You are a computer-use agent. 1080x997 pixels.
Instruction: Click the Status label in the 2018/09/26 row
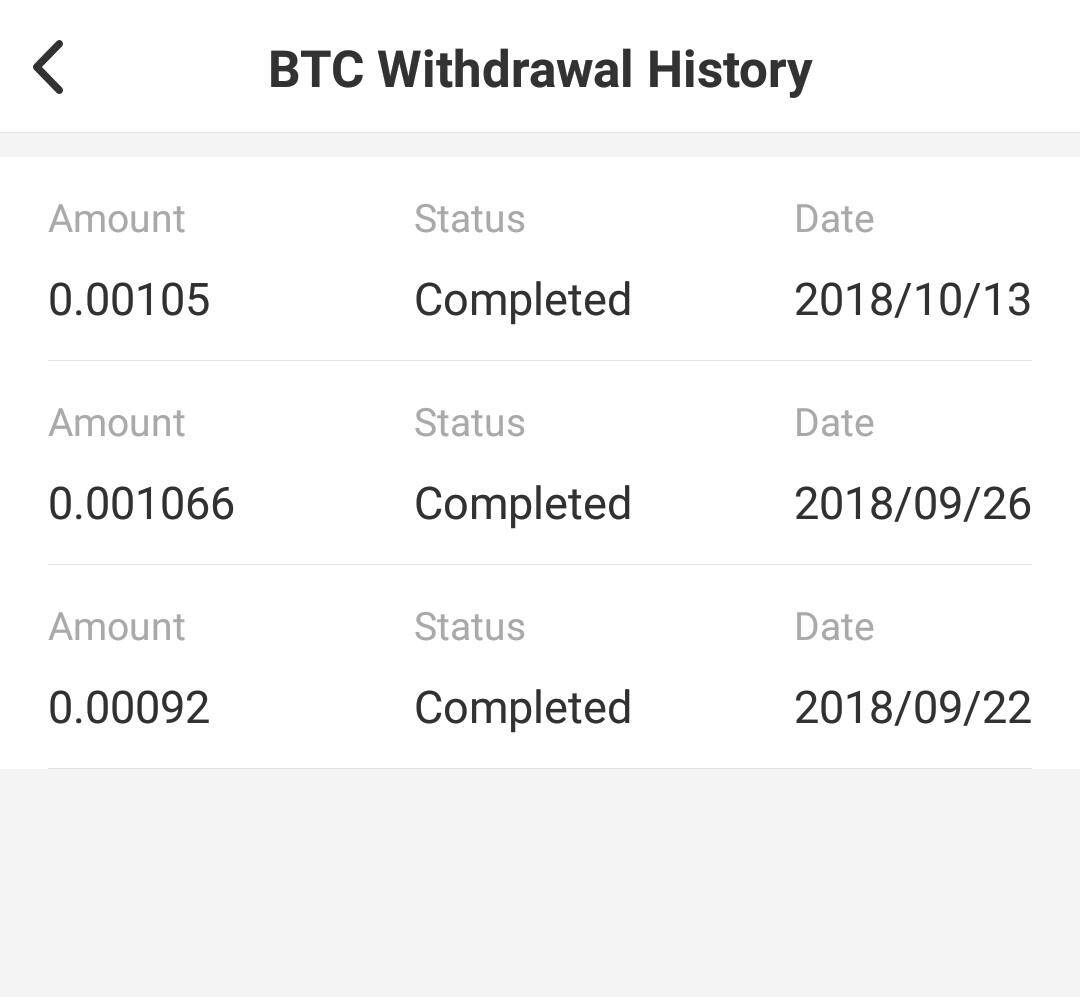[x=469, y=423]
